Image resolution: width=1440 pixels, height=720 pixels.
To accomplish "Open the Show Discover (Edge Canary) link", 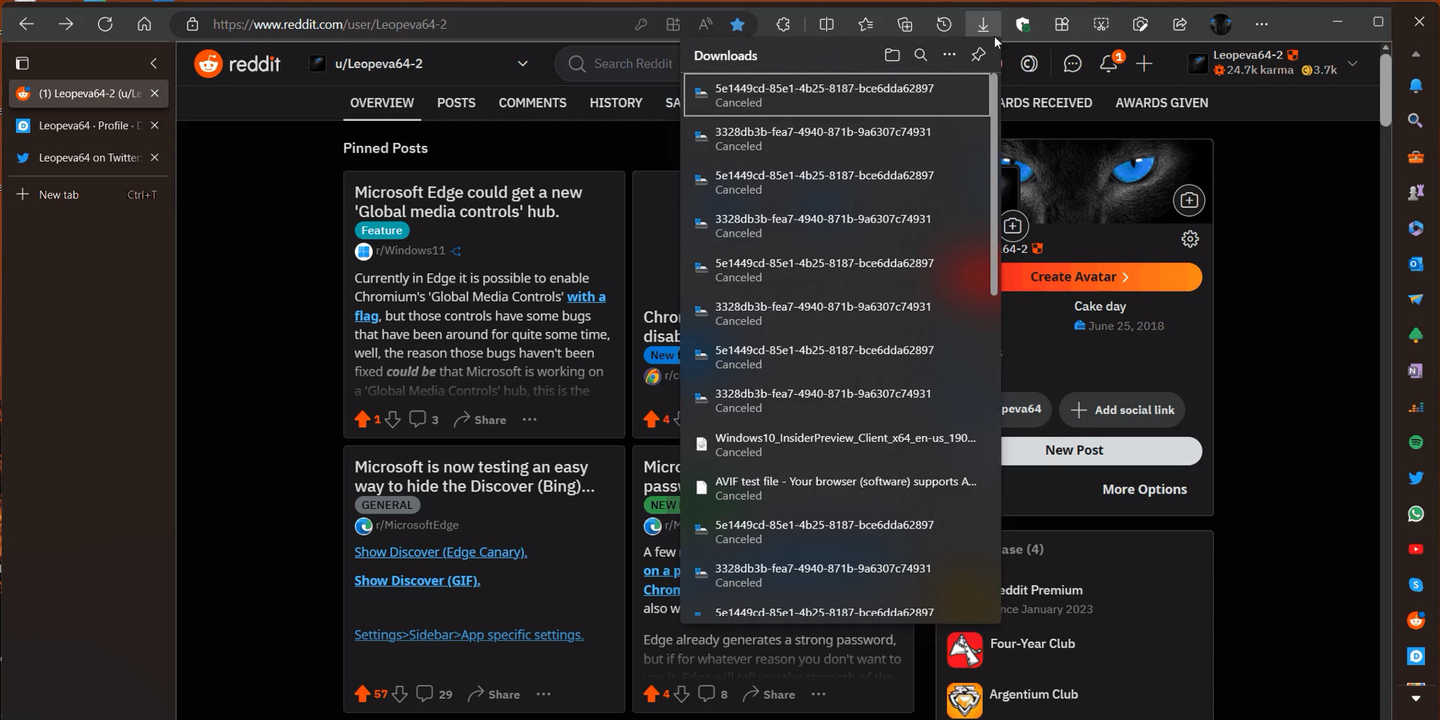I will 440,552.
